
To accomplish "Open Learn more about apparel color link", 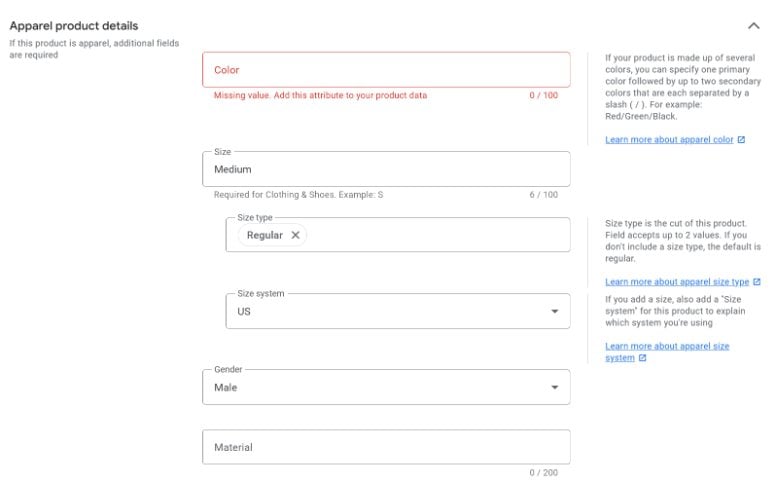I will [669, 140].
